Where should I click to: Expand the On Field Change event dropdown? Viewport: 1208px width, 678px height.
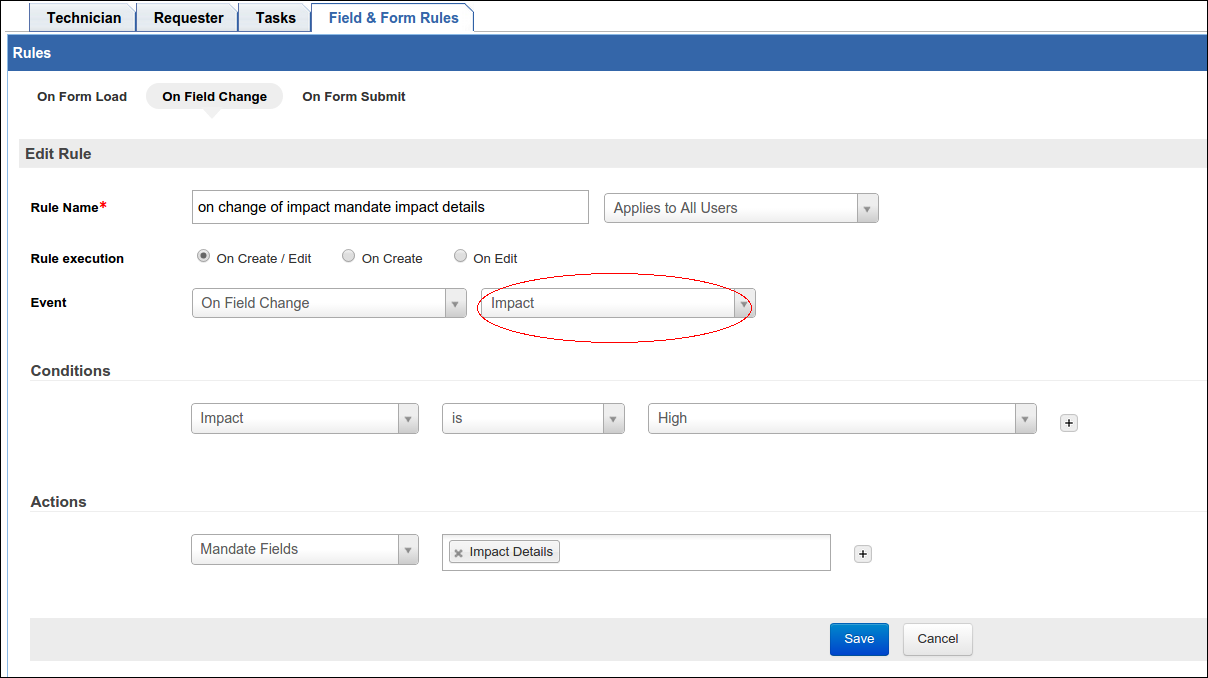(x=328, y=303)
